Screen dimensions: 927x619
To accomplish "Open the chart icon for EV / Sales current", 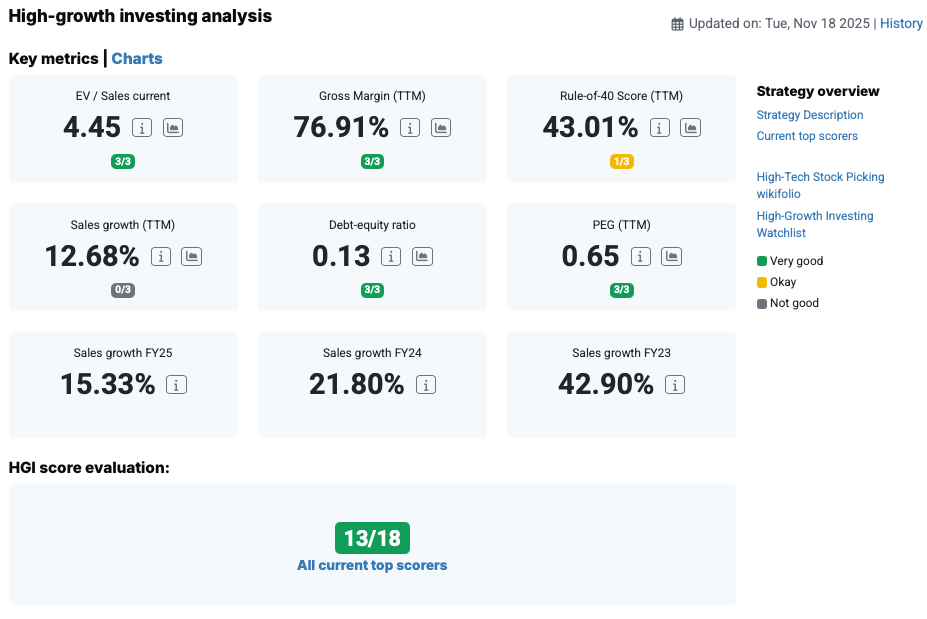I will 173,128.
